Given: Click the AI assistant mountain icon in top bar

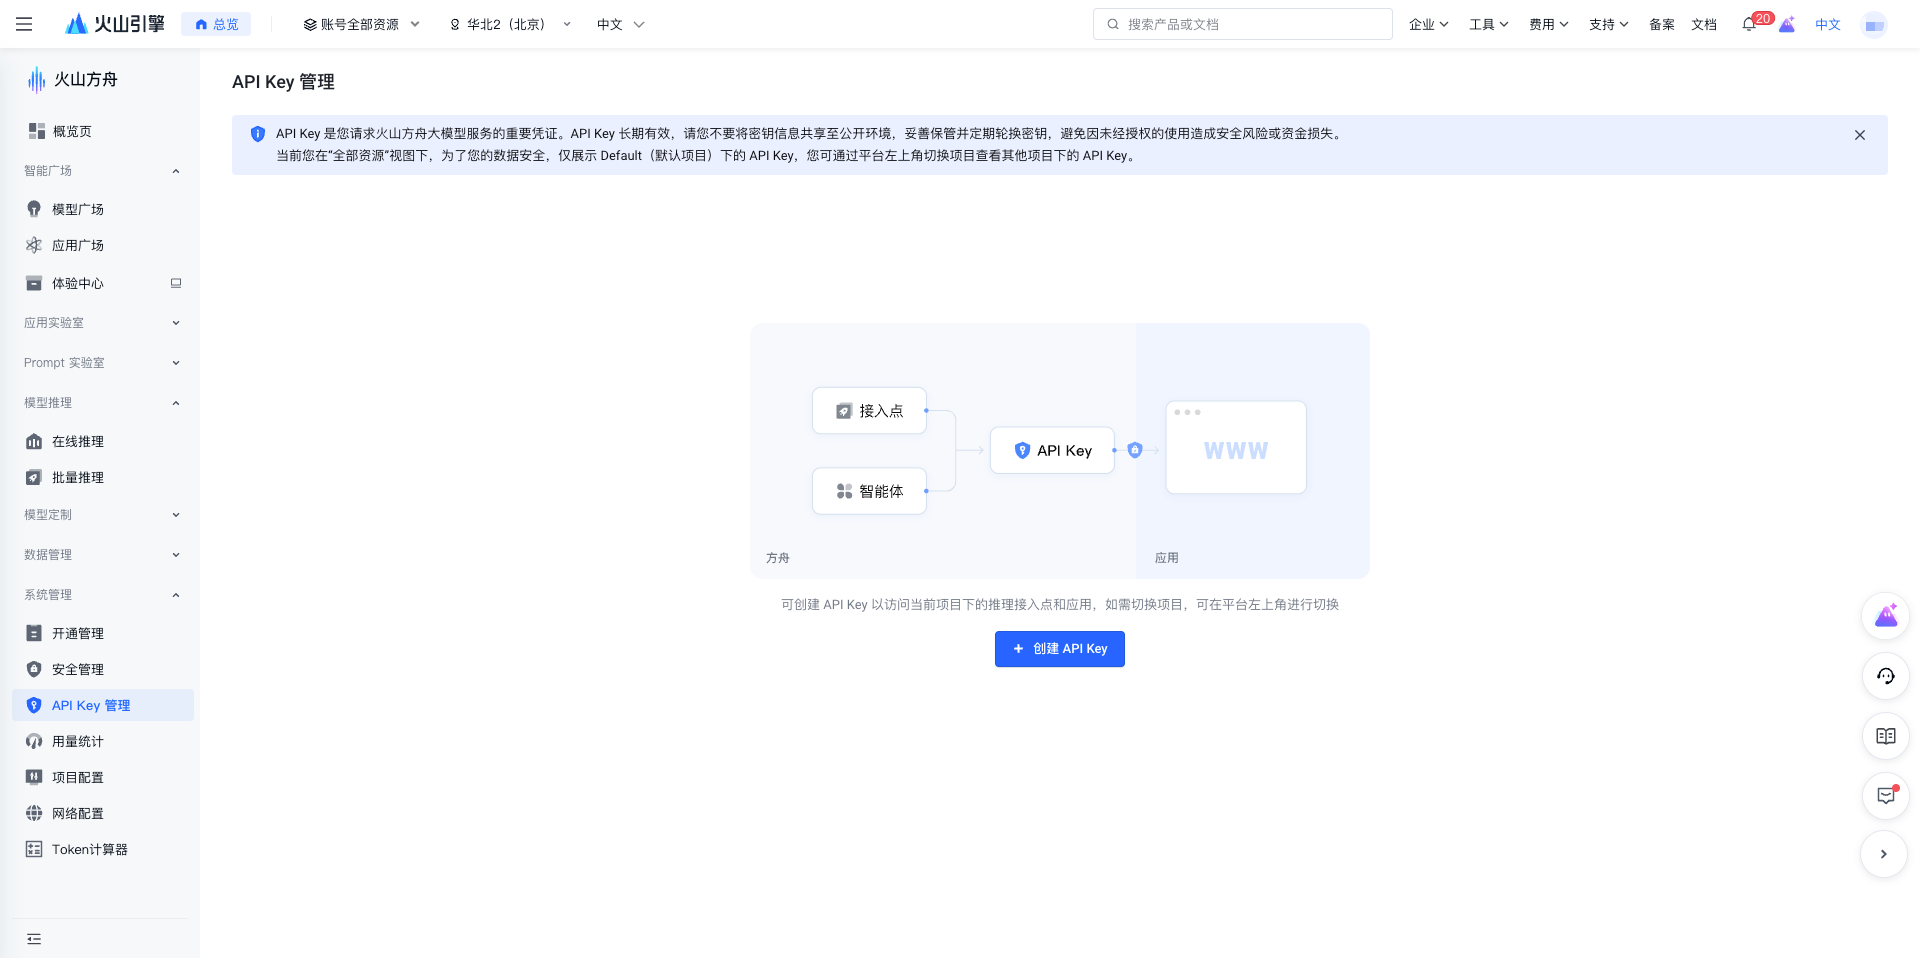Looking at the screenshot, I should point(1787,24).
